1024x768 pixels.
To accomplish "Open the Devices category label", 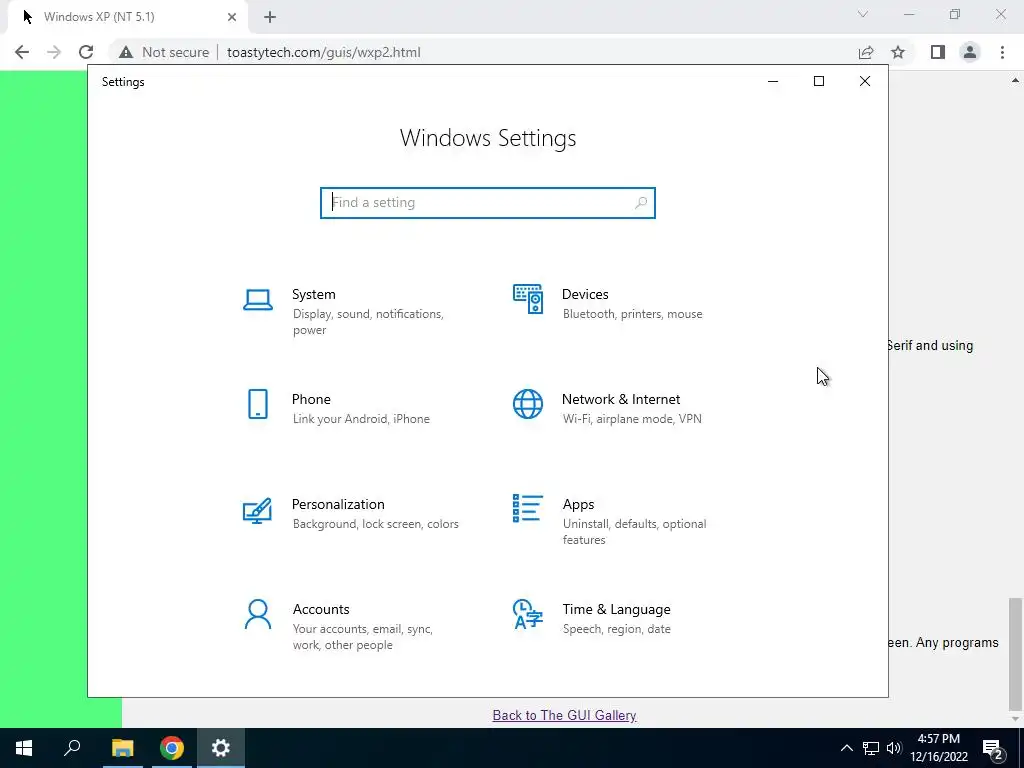I will click(x=585, y=295).
